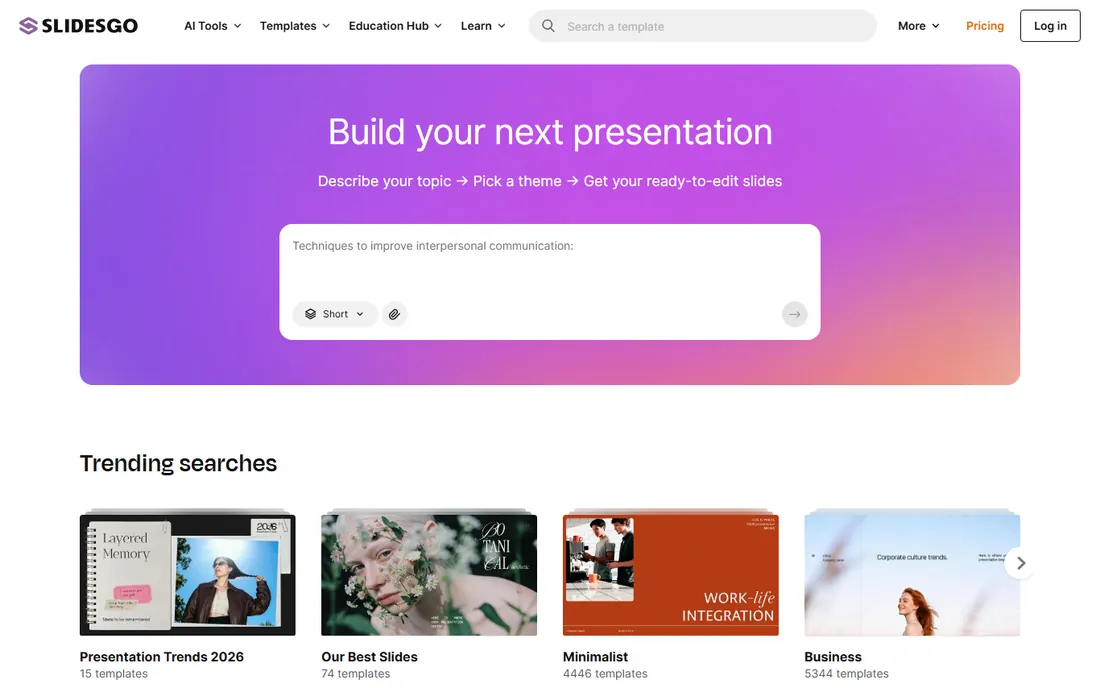This screenshot has width=1100, height=688.
Task: Open the More dropdown menu
Action: [918, 26]
